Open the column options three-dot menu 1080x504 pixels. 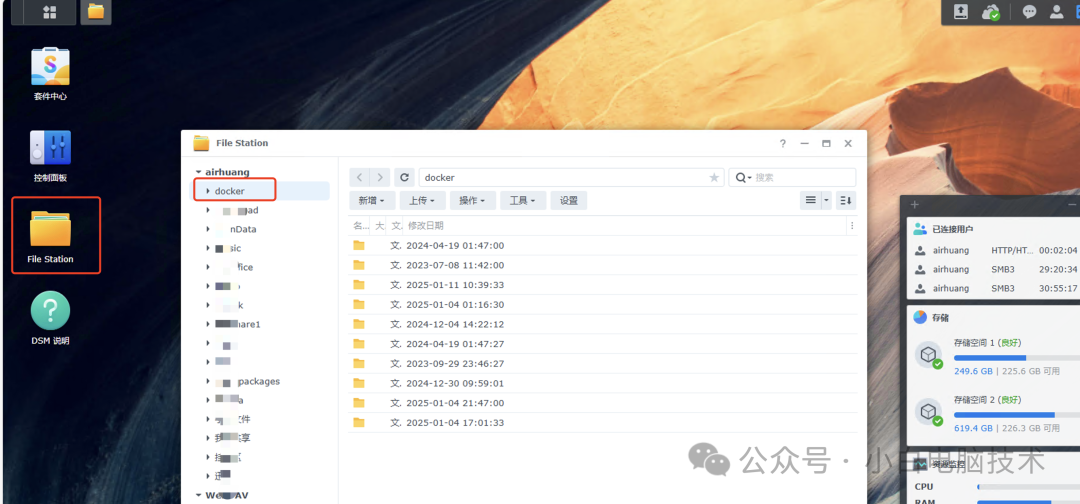852,226
